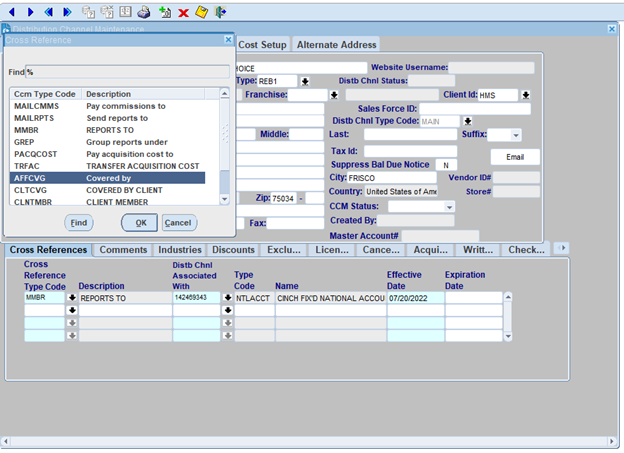Open the Suffix dropdown
Screen dimensions: 624x453
coord(516,135)
